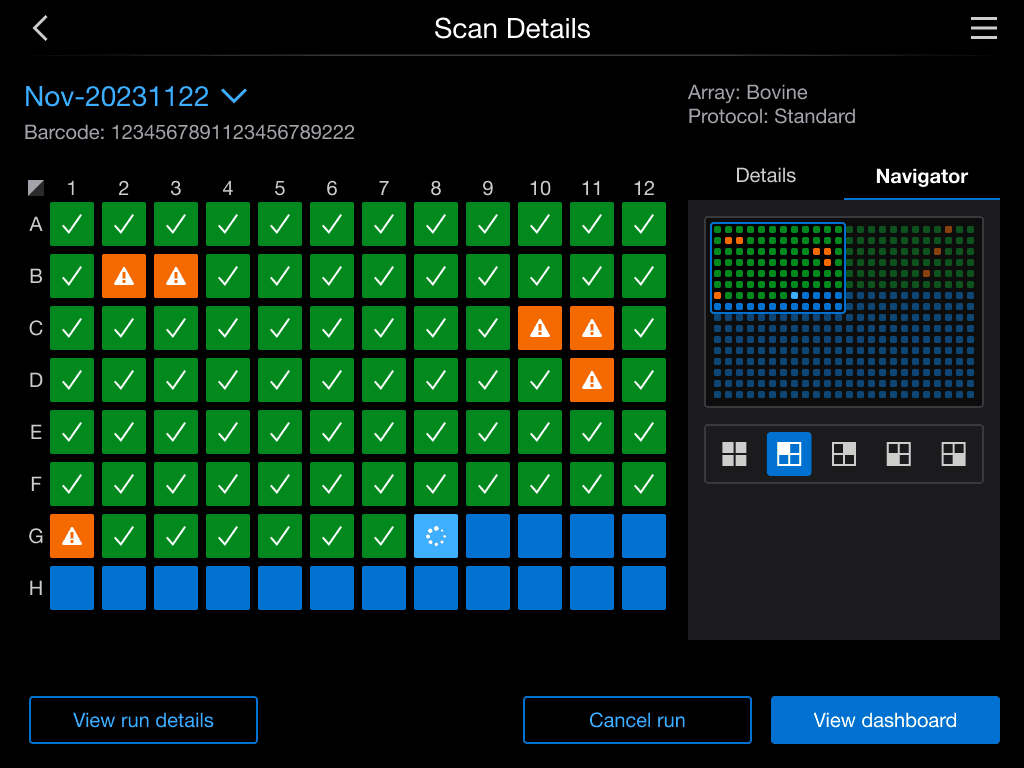Viewport: 1024px width, 768px height.
Task: Select pending blue well G9
Action: pos(488,536)
